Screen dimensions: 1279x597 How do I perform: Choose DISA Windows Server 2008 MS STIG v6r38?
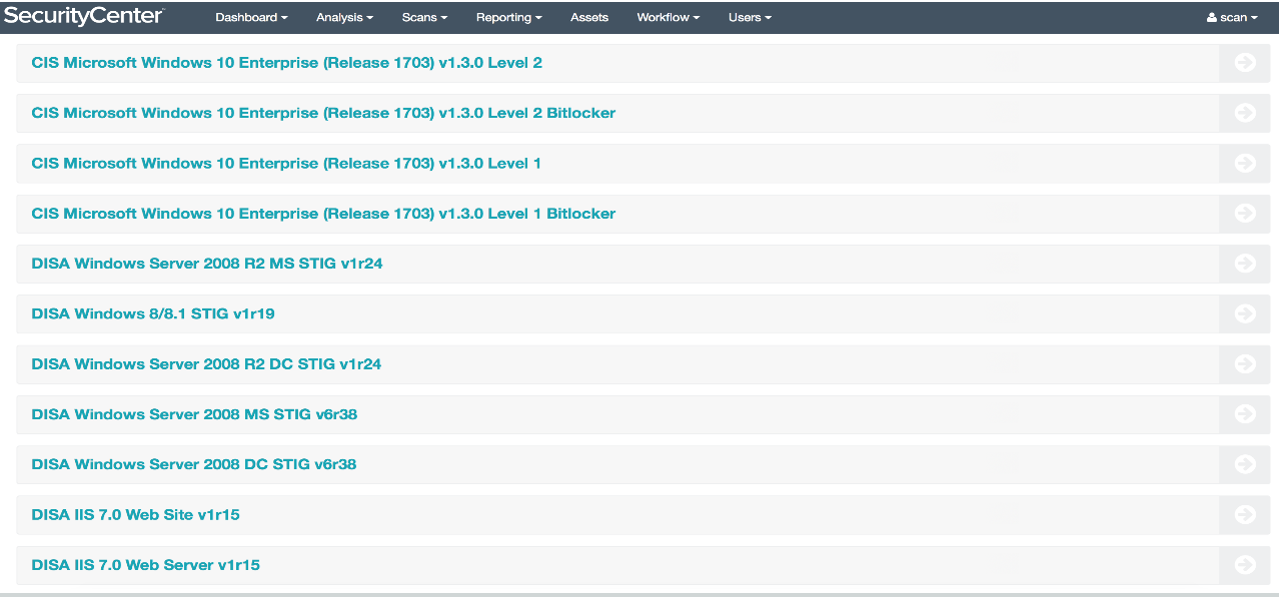pos(194,414)
